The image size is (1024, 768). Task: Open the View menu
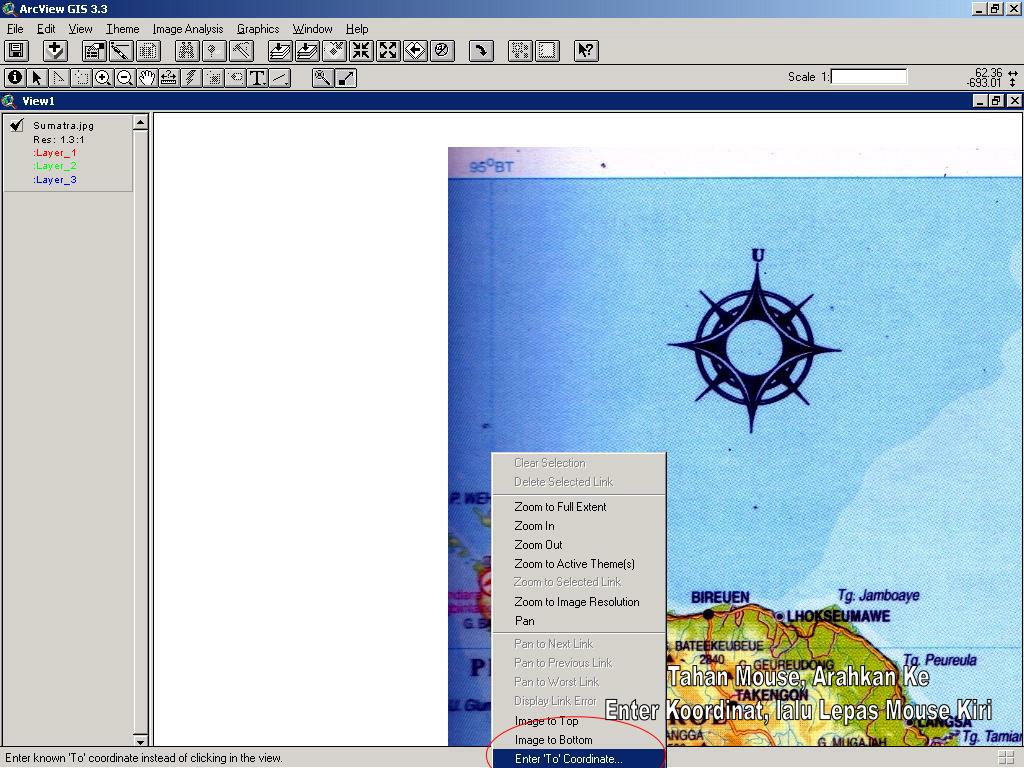coord(80,29)
